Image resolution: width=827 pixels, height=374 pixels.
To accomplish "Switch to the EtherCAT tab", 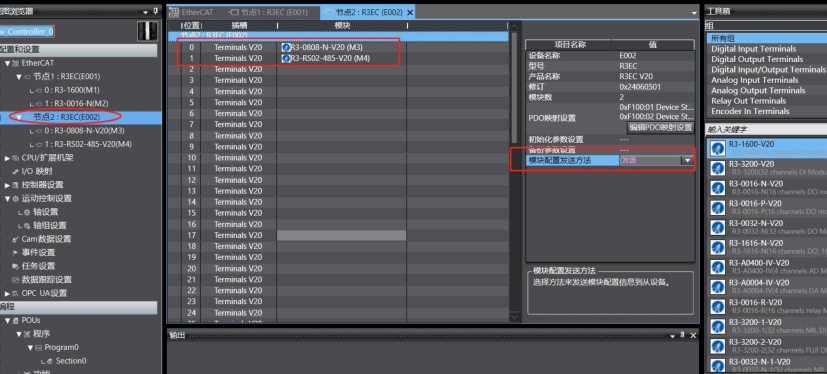I will (193, 12).
